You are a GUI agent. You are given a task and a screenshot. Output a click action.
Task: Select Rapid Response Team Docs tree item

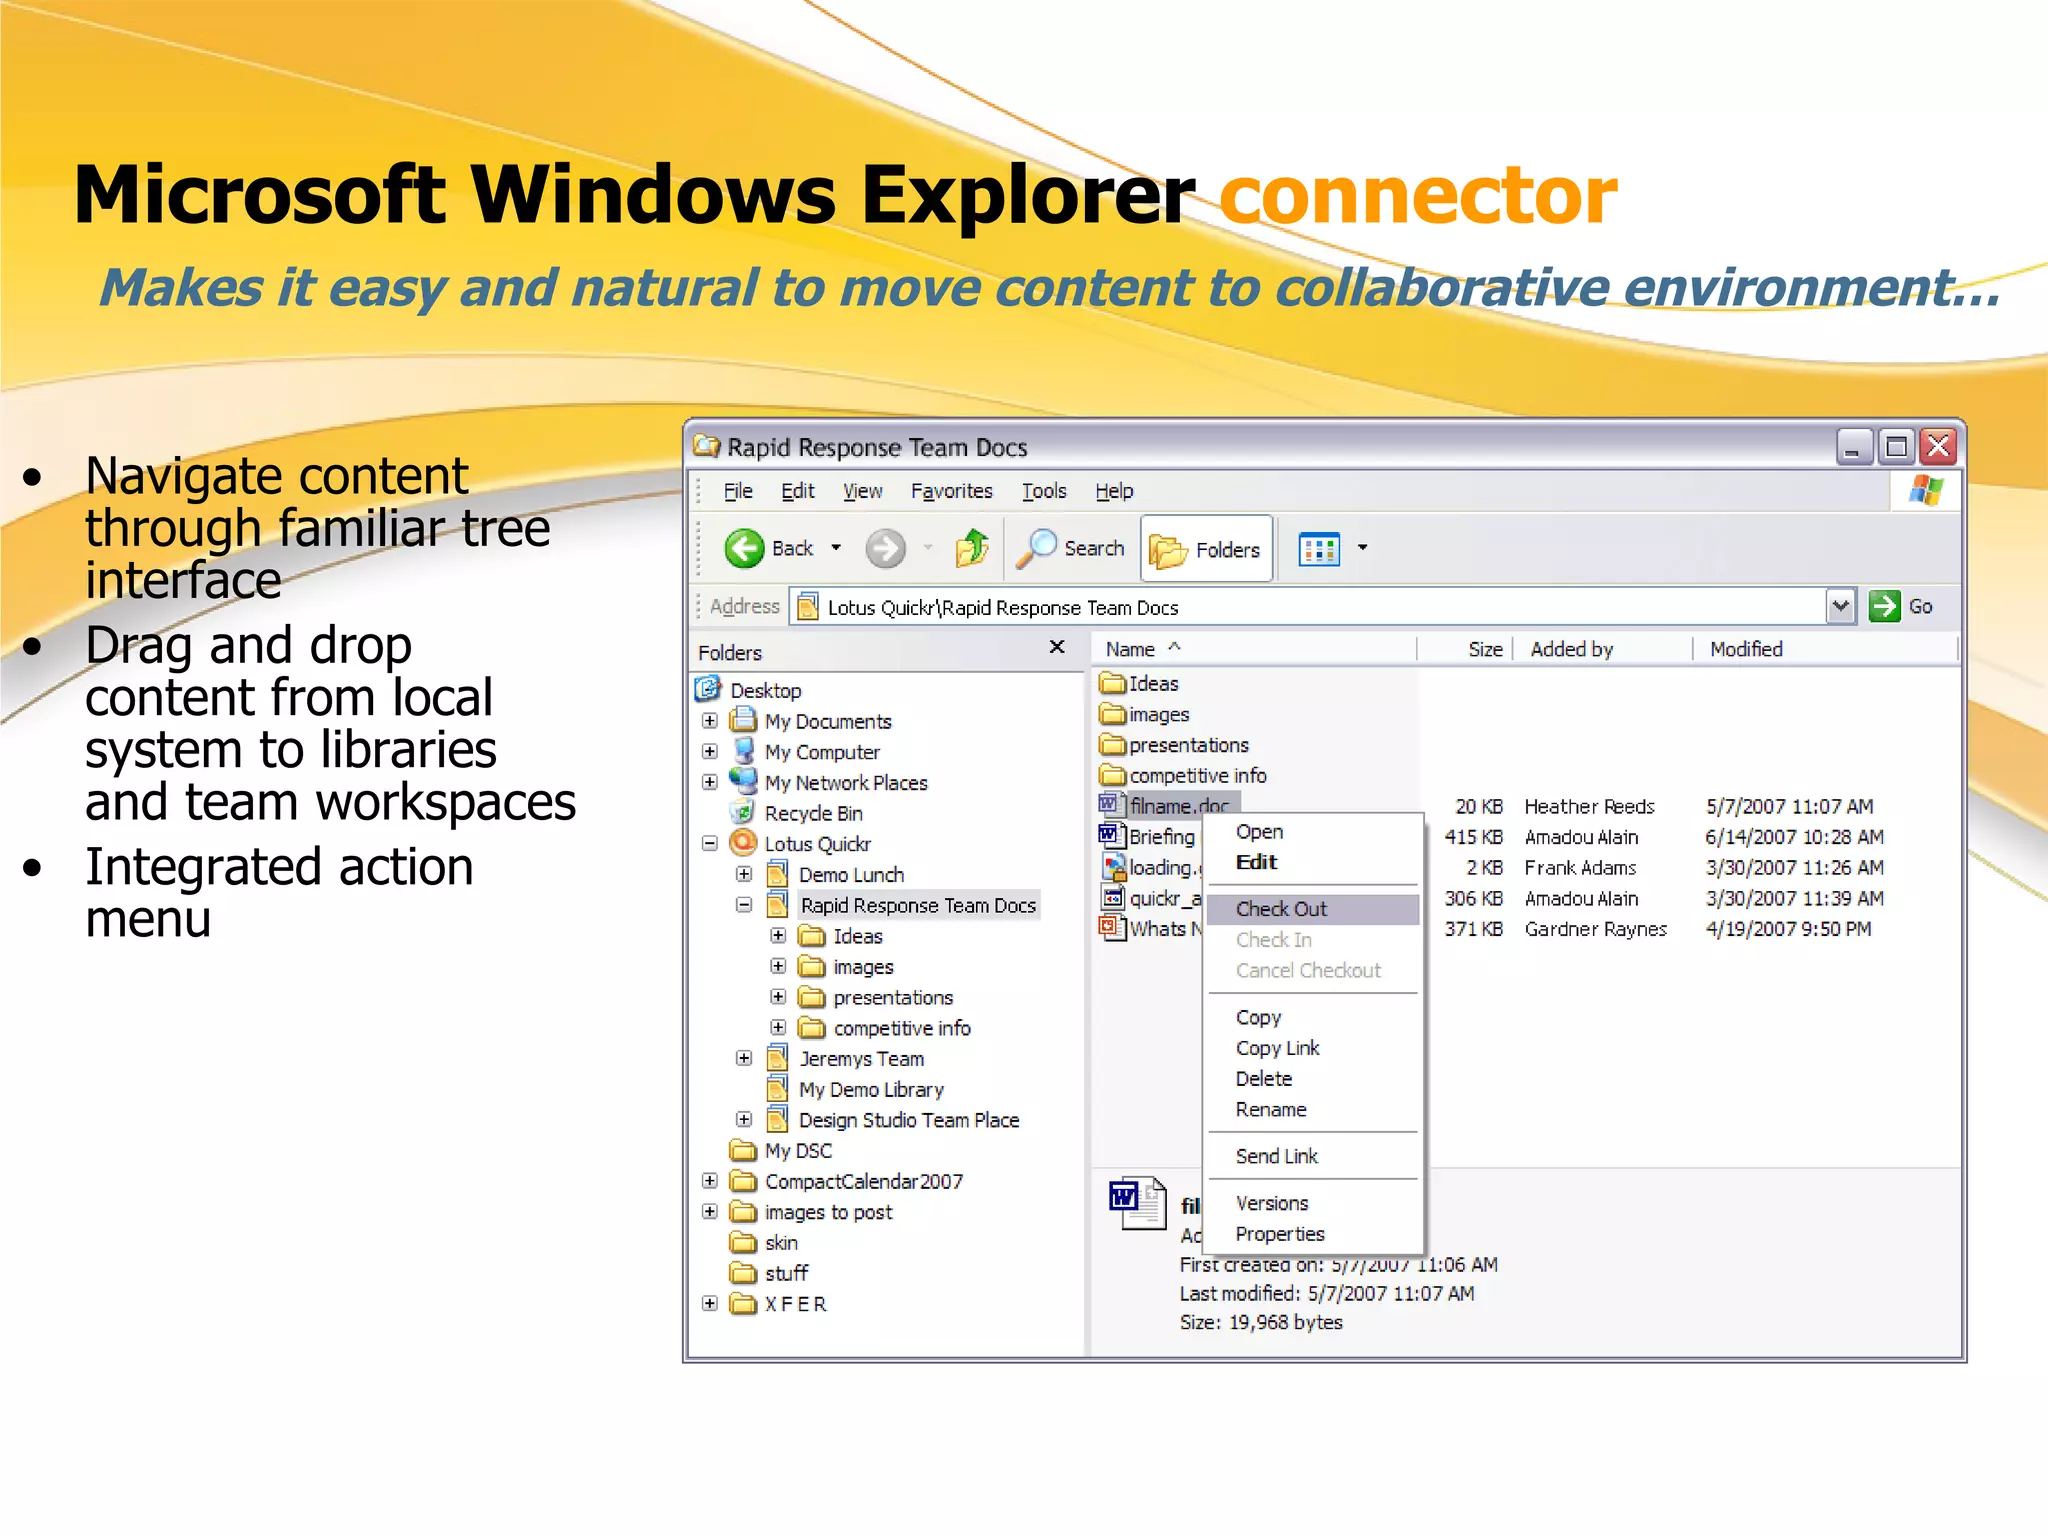(x=917, y=905)
